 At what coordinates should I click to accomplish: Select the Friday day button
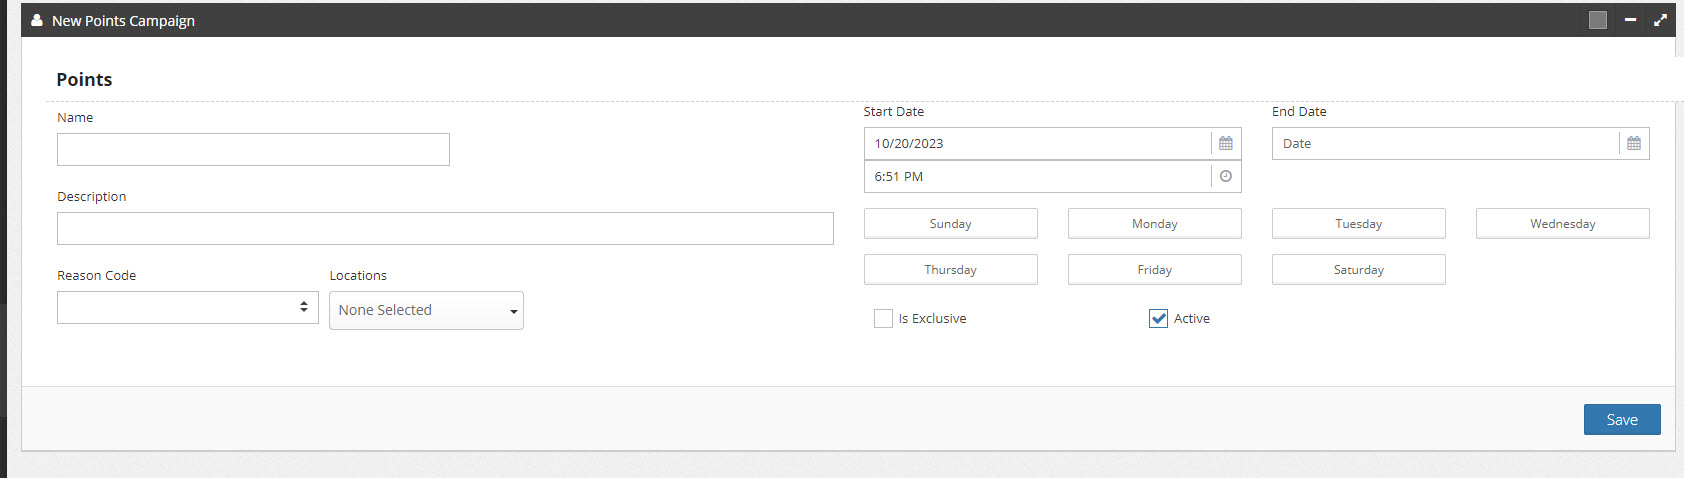pos(1155,269)
